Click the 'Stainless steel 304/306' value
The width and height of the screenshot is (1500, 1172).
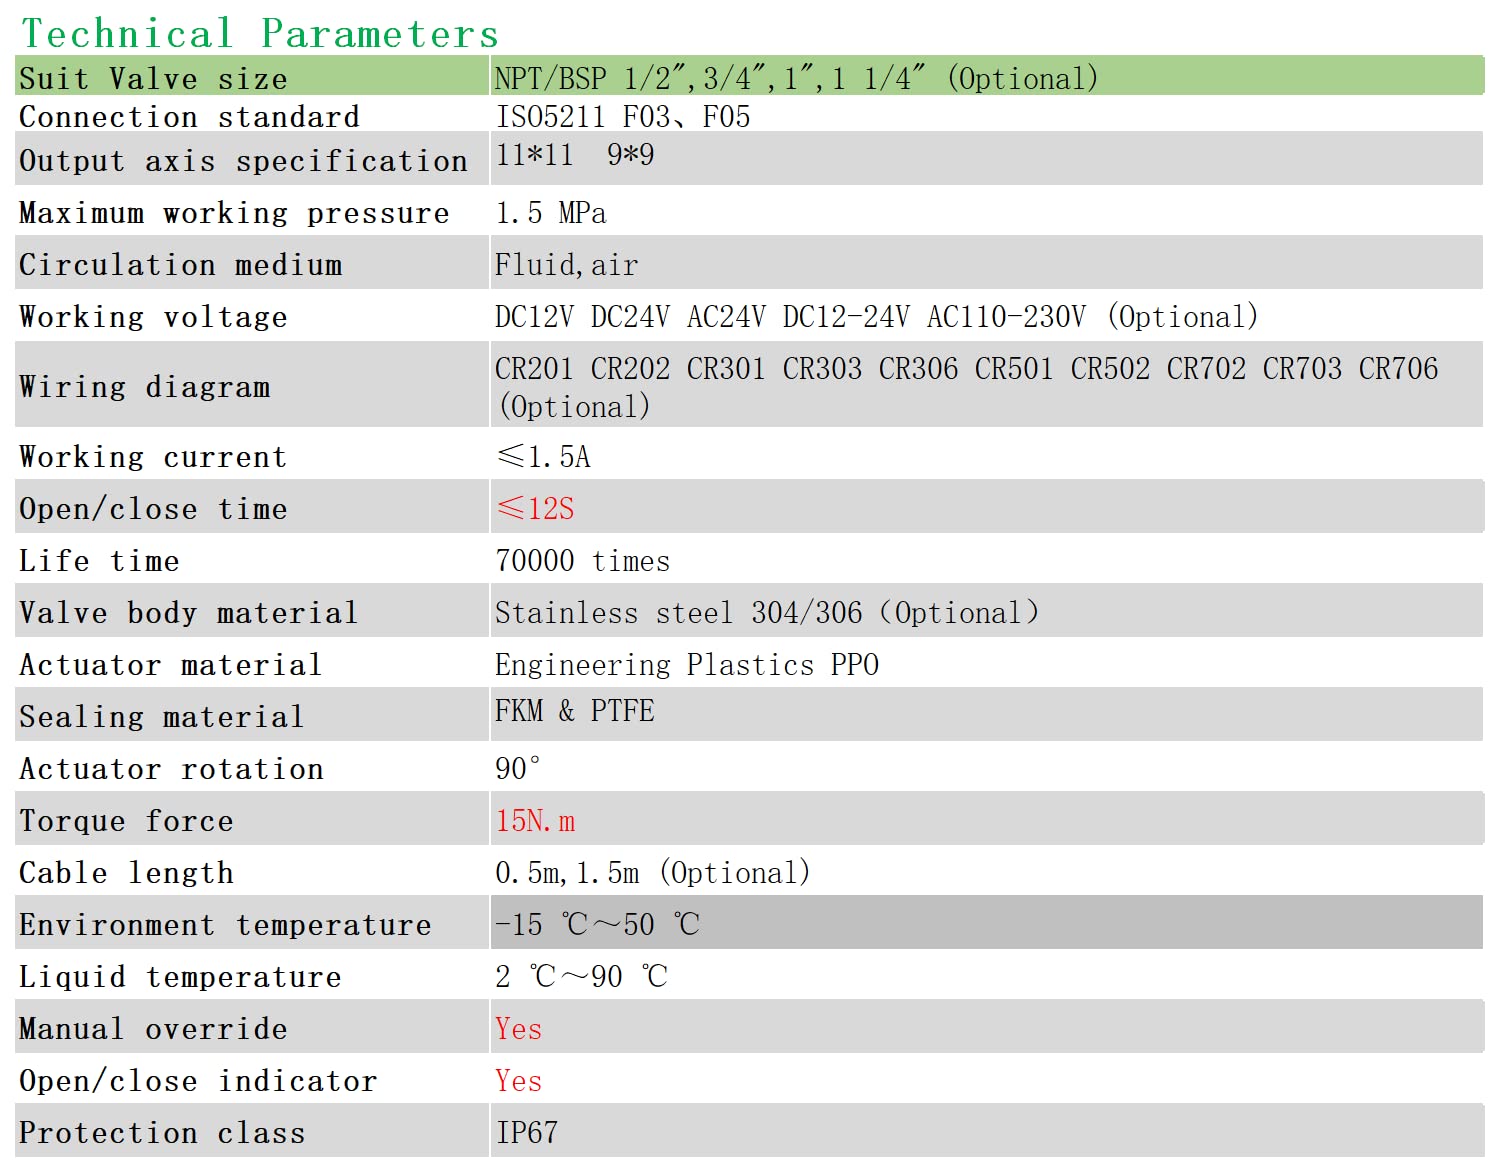coord(767,613)
